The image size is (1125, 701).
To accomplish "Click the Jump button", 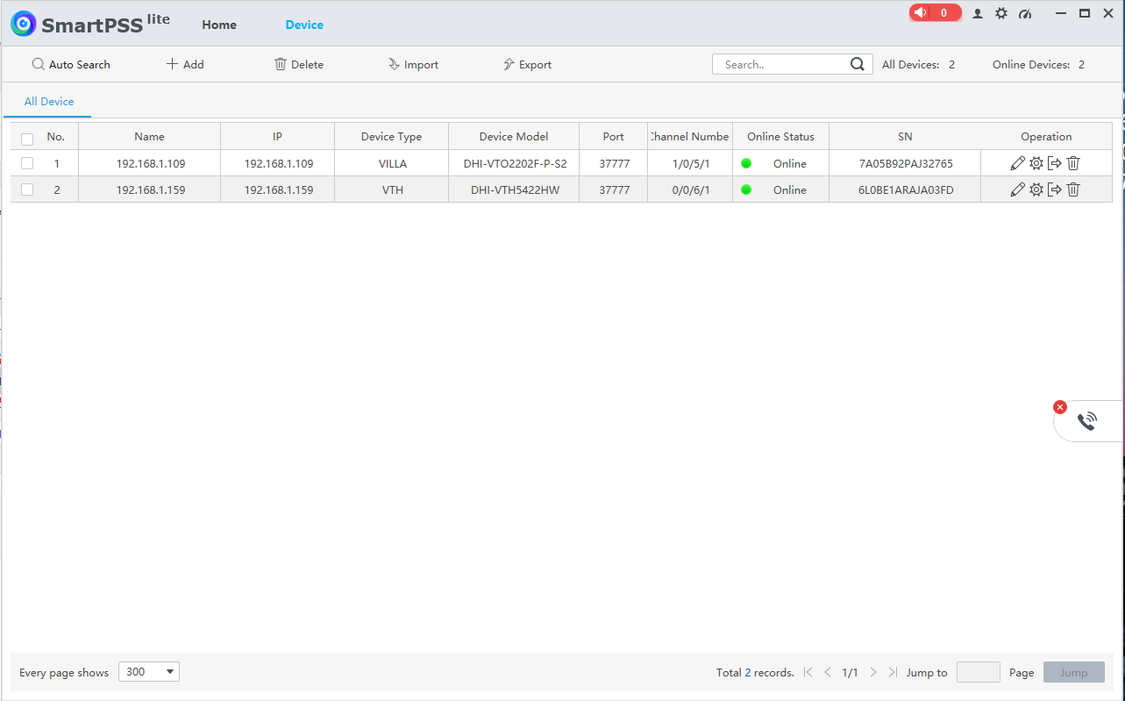I will coord(1073,672).
